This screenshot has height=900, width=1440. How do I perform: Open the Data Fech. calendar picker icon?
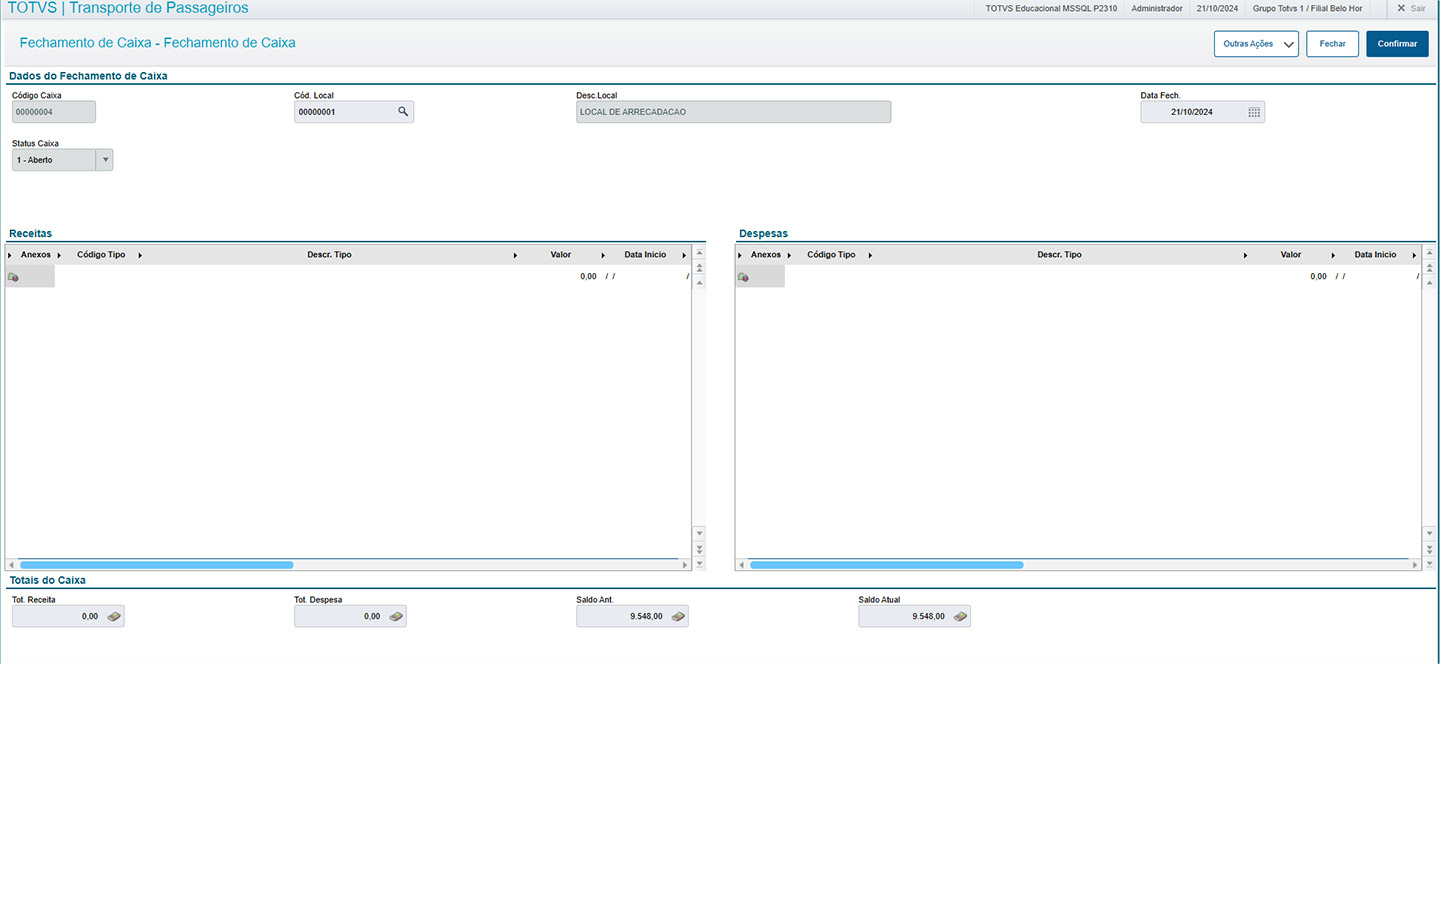pos(1254,112)
